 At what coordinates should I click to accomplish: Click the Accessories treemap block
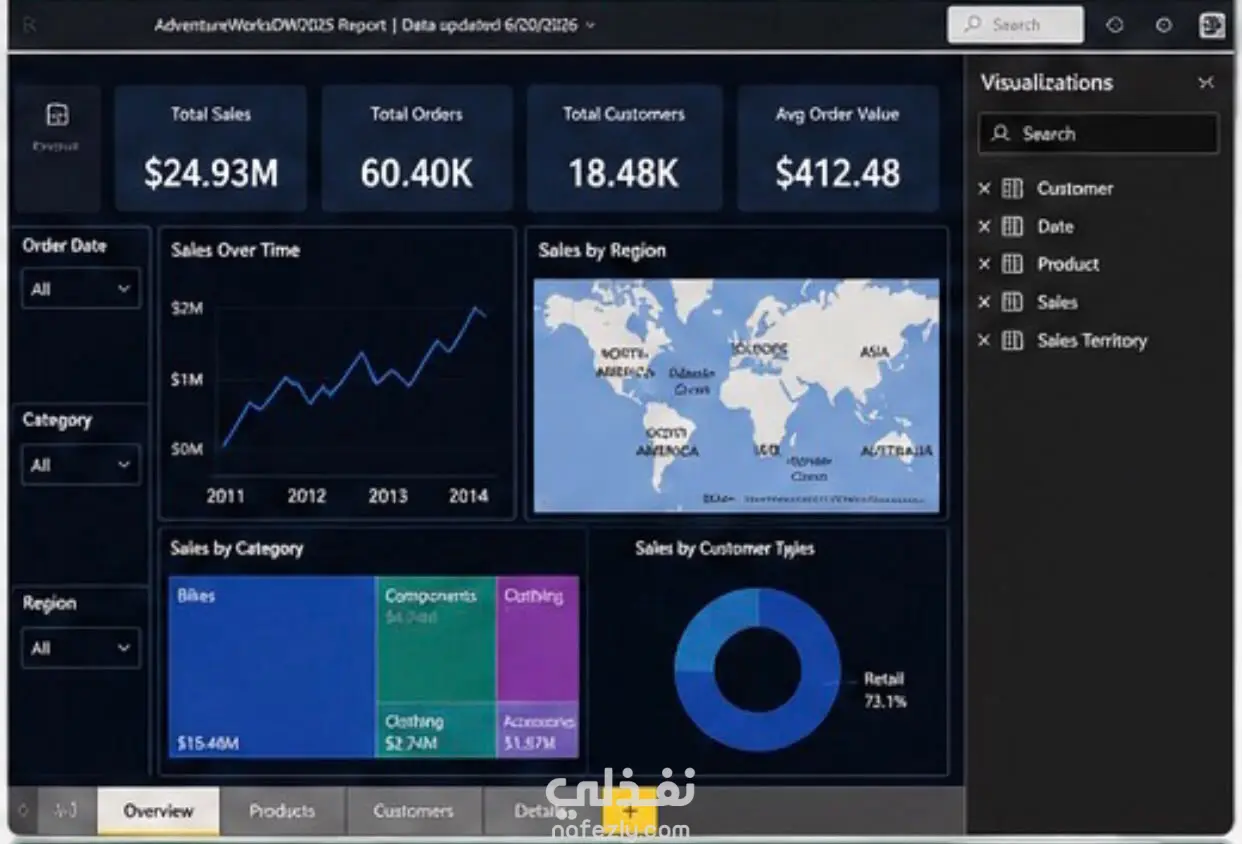click(x=538, y=731)
